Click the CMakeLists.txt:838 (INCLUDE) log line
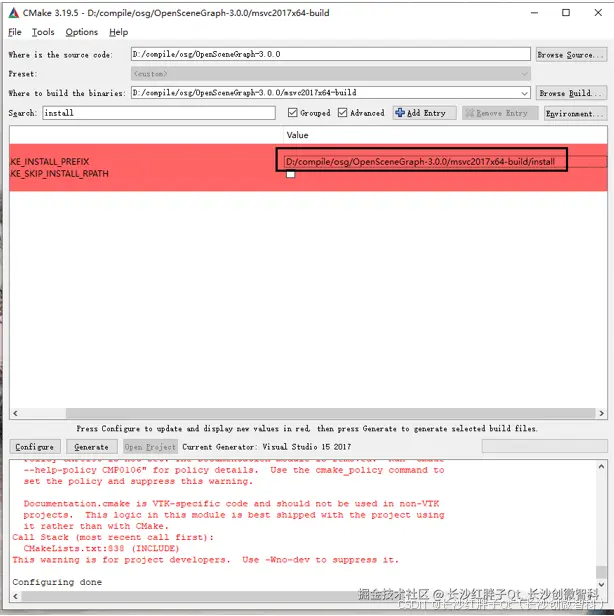This screenshot has width=614, height=616. click(x=101, y=548)
